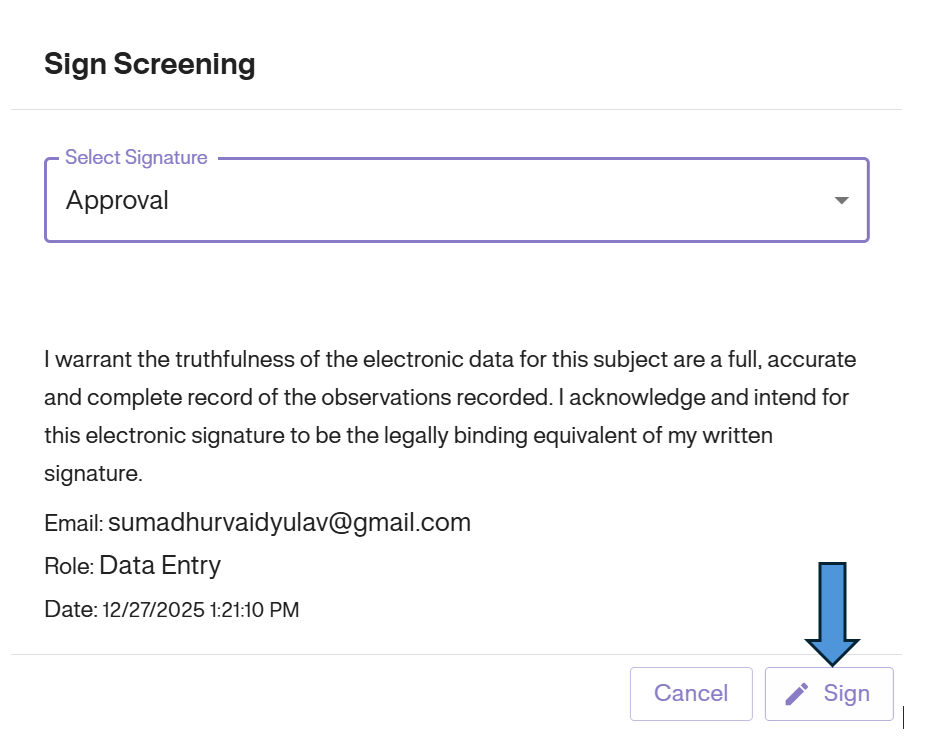Click the pencil icon on Sign button

797,694
